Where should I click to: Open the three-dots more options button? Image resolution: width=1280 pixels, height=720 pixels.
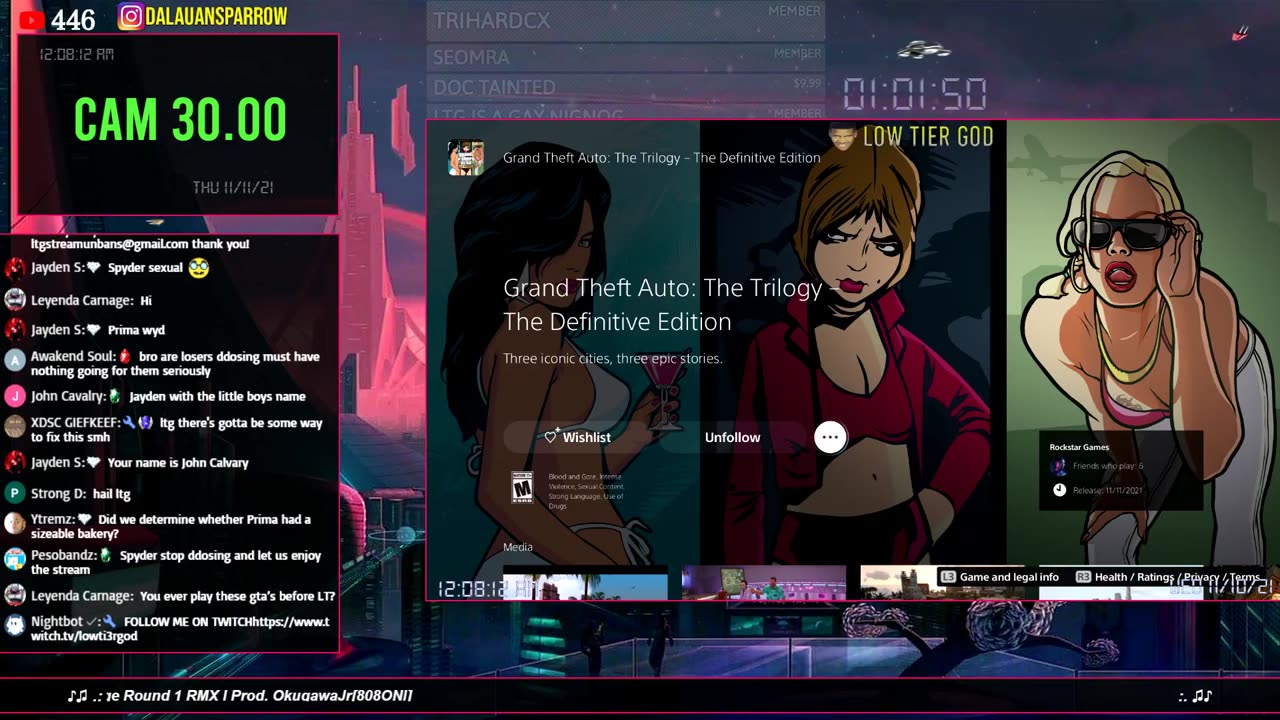pos(830,437)
